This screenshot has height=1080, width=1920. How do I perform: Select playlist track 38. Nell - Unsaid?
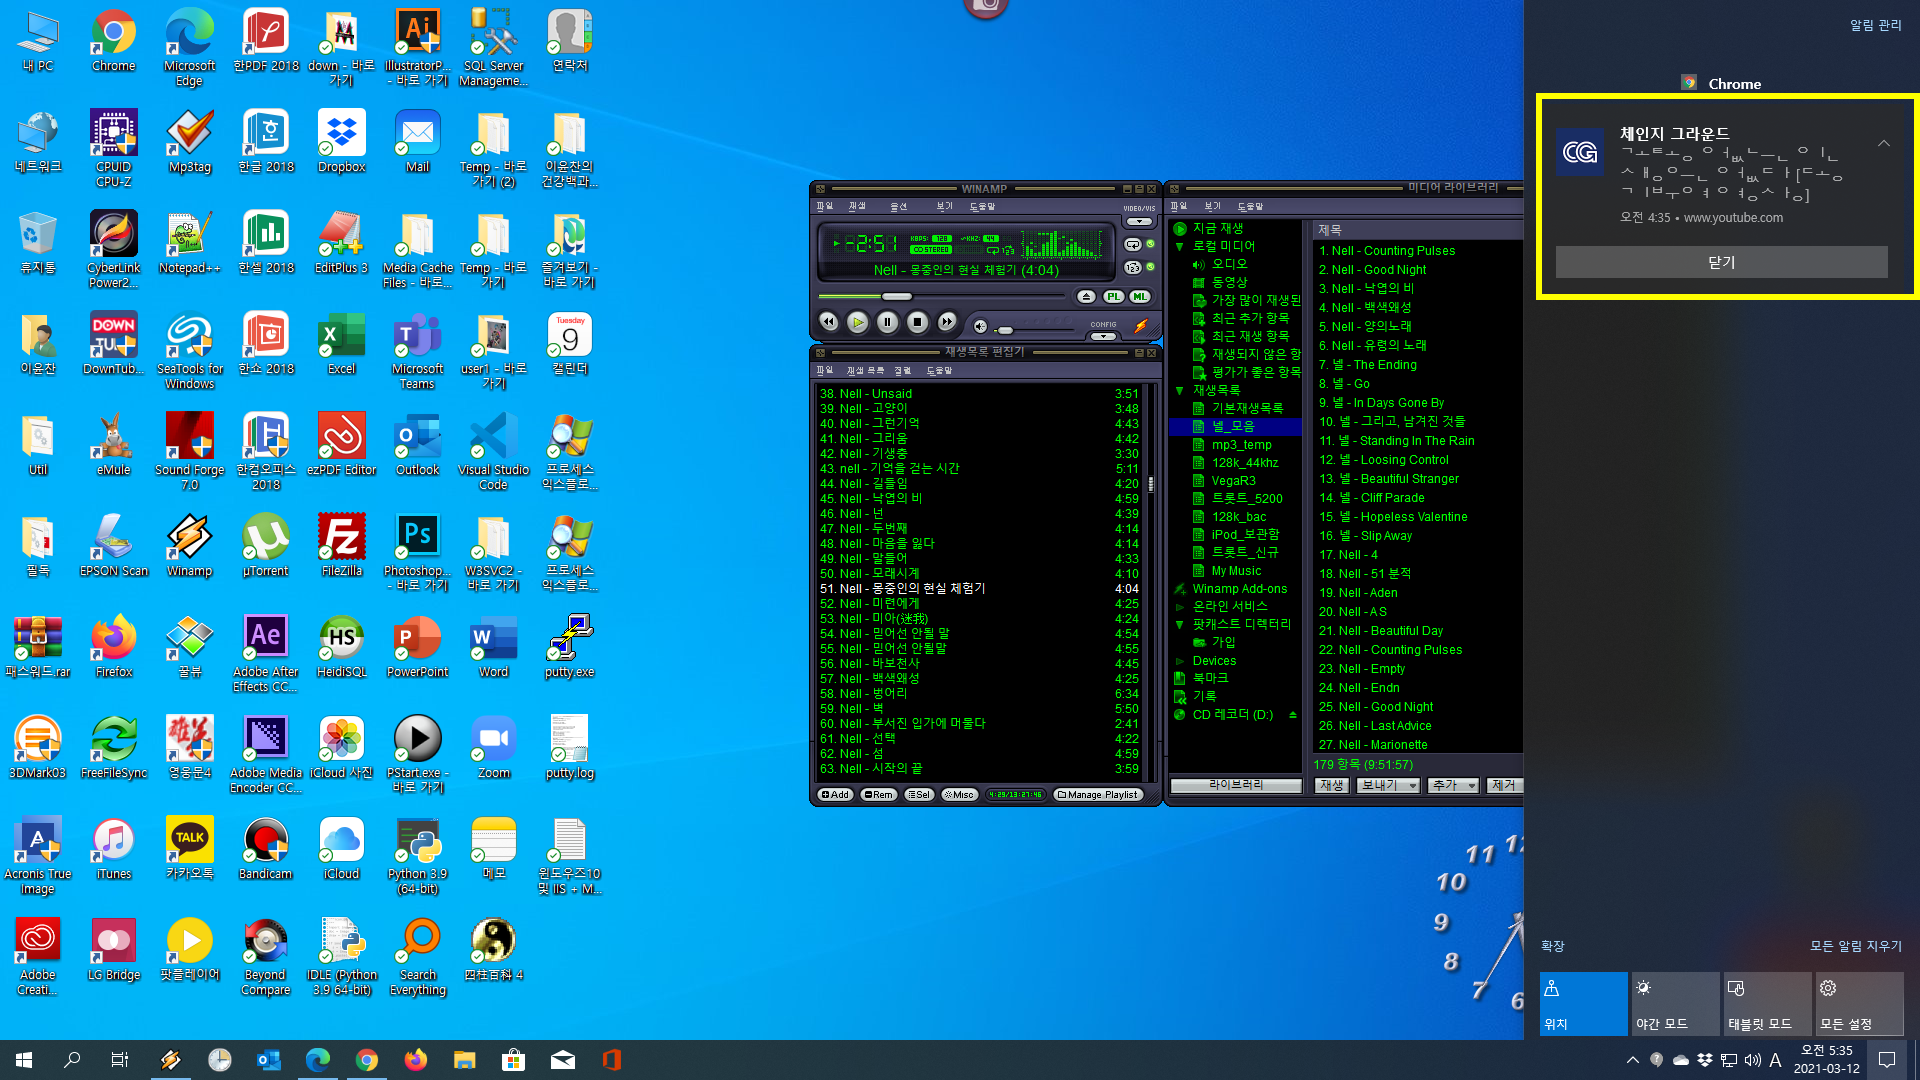pos(978,394)
